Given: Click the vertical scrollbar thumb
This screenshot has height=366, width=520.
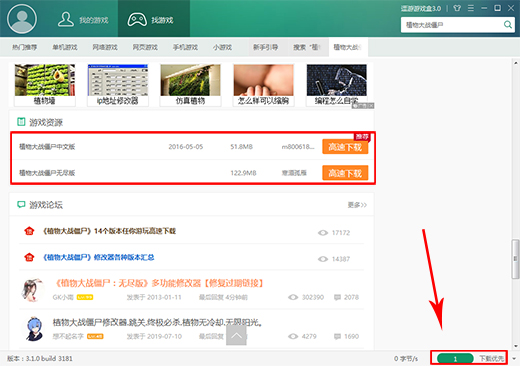Looking at the screenshot, I should click(x=516, y=259).
